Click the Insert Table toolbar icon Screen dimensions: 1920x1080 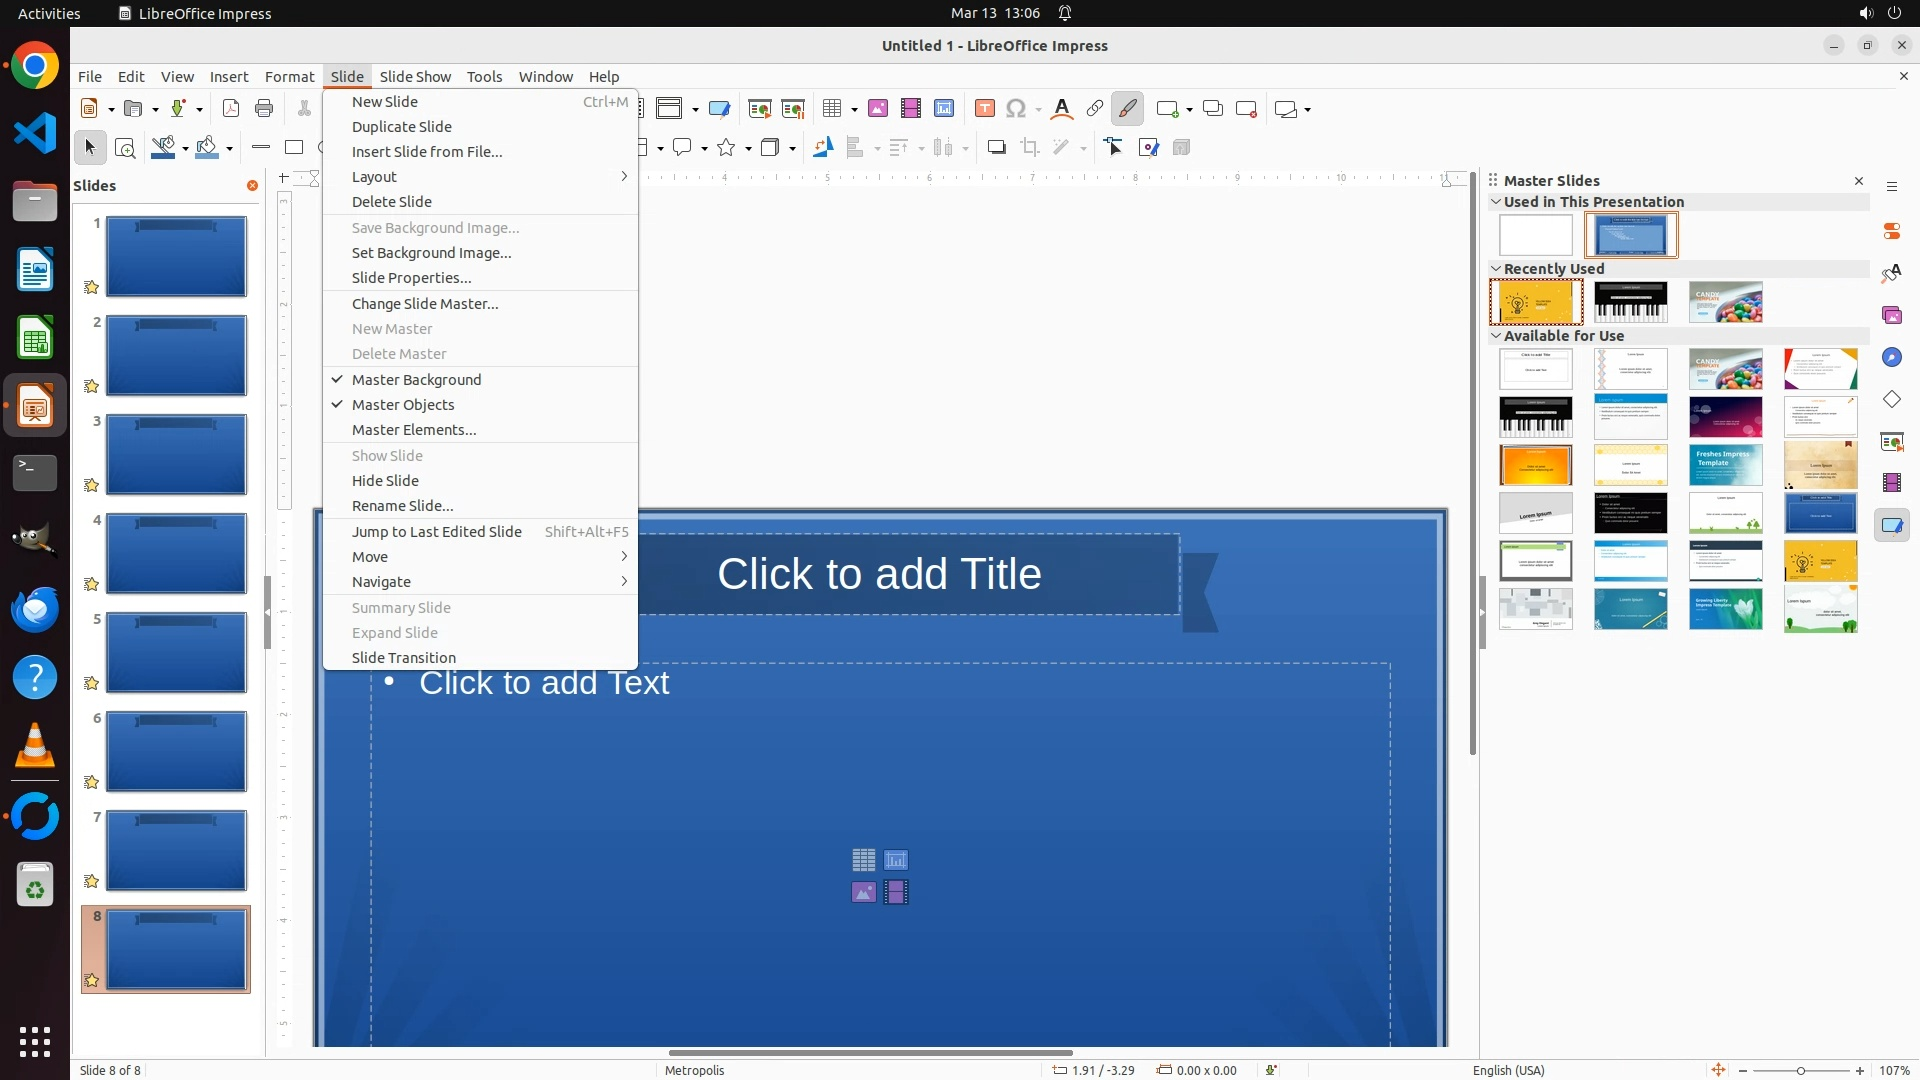tap(832, 109)
